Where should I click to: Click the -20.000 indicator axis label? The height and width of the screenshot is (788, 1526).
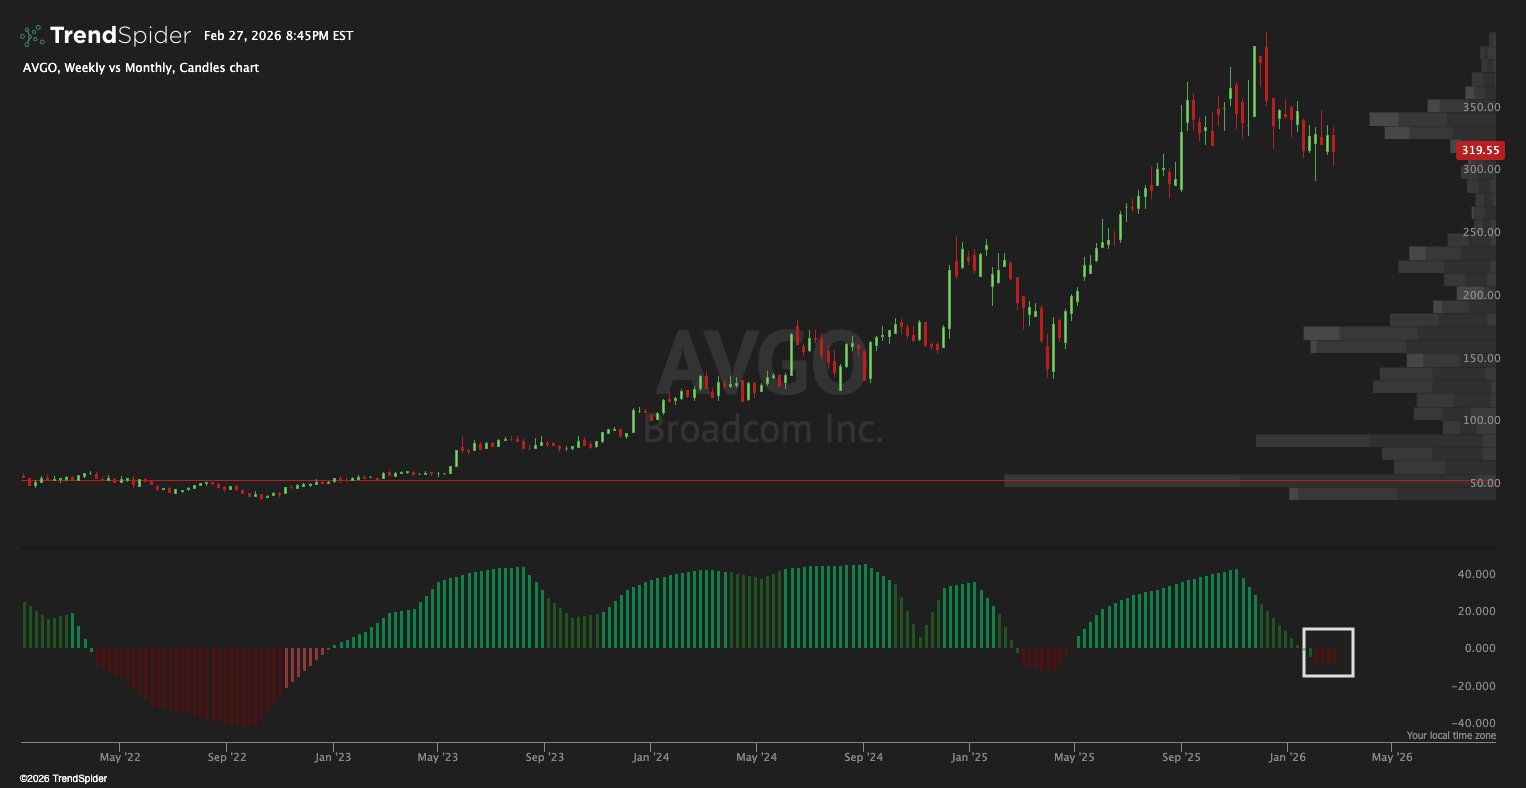(1476, 686)
